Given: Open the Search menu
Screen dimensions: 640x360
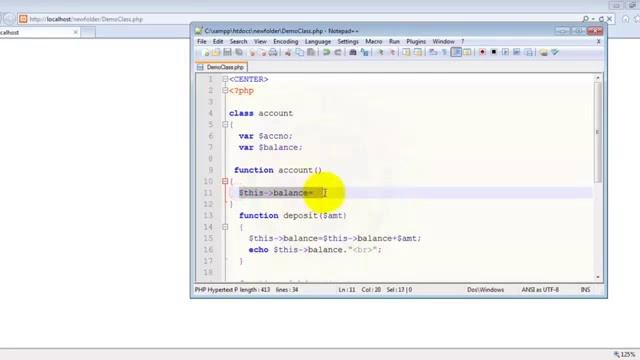Looking at the screenshot, I should (x=238, y=42).
